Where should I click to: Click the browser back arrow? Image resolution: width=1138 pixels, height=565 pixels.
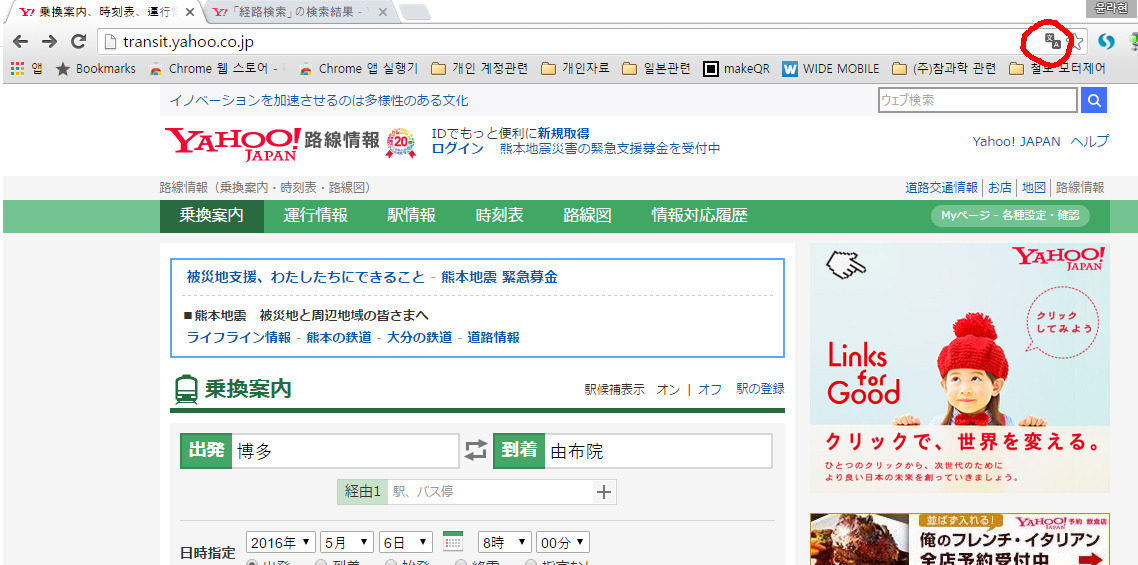[x=21, y=42]
